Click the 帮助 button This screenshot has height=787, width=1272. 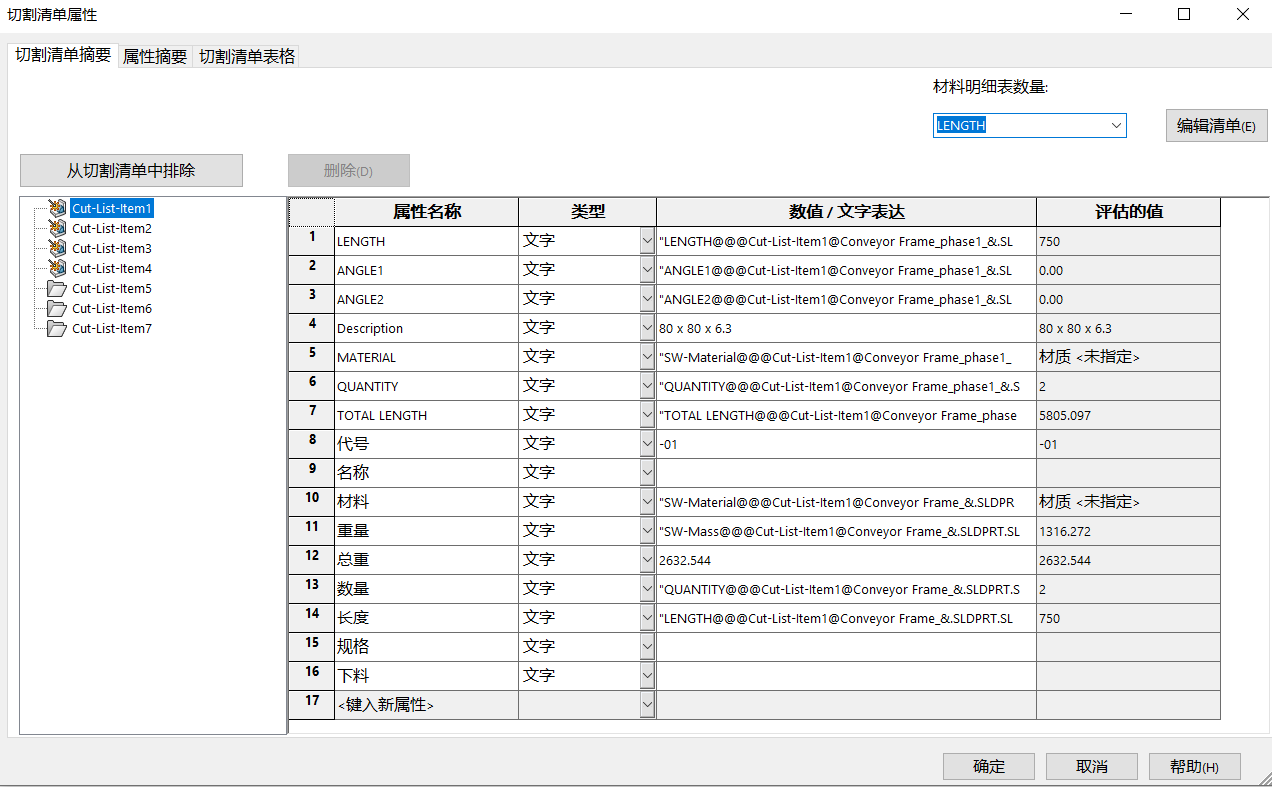(1194, 767)
